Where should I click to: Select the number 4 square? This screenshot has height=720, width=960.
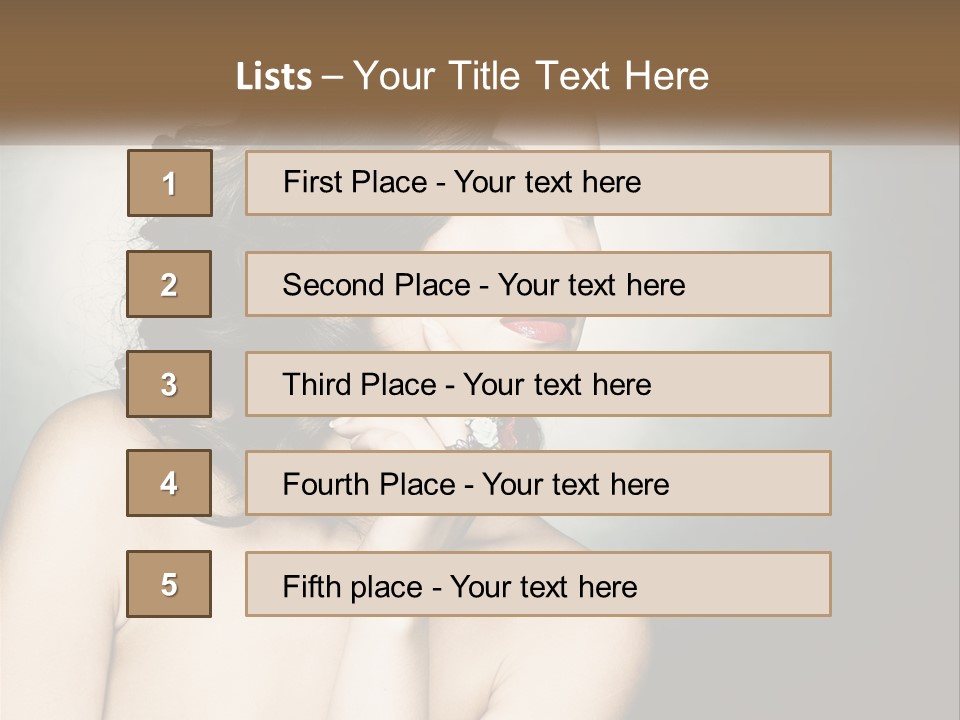pos(169,483)
